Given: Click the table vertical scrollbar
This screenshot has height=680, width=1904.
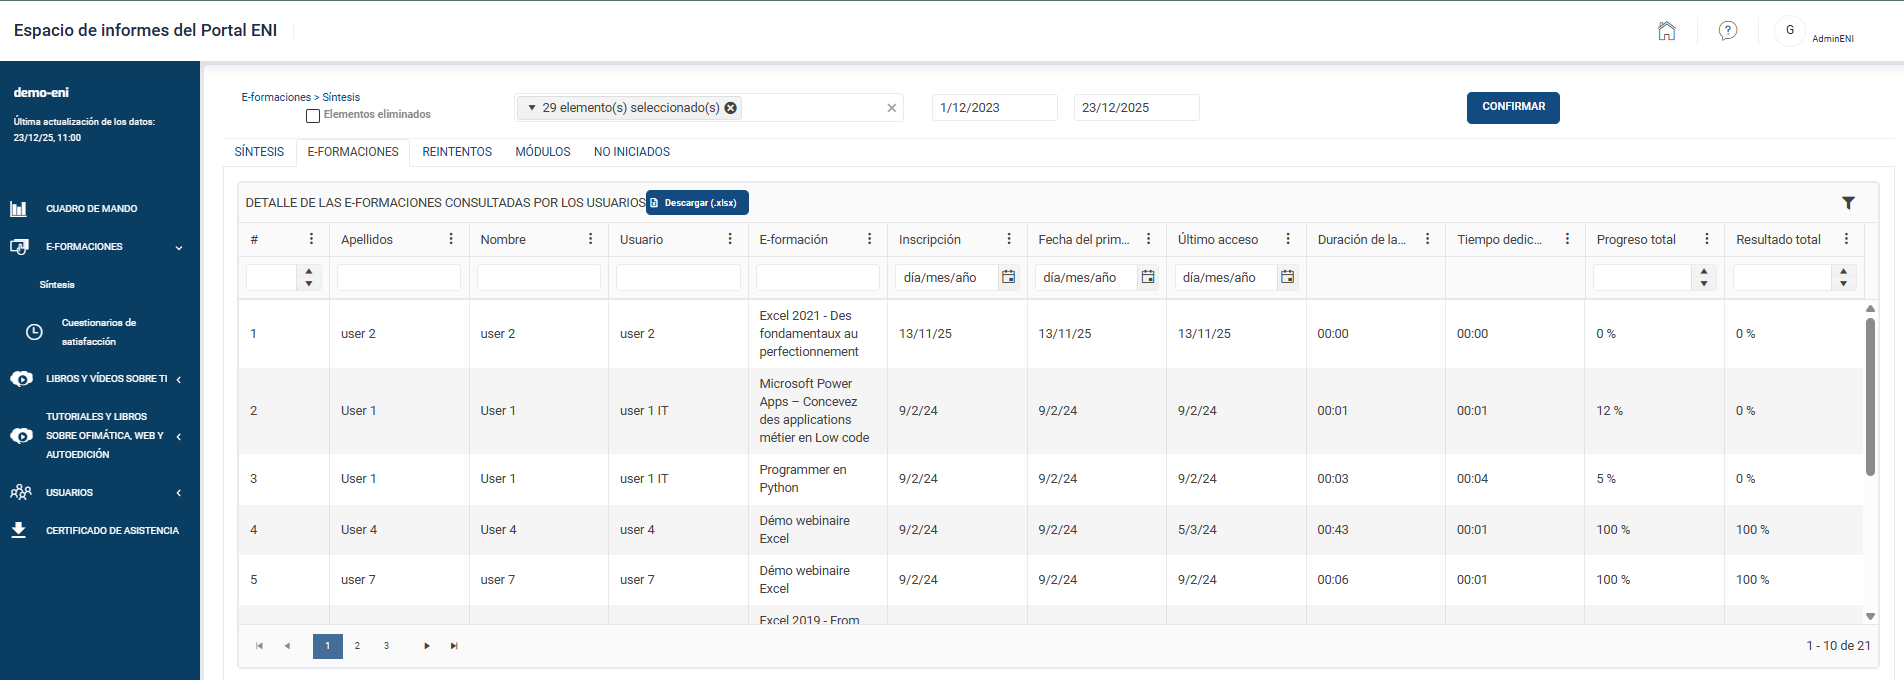Looking at the screenshot, I should point(1870,397).
